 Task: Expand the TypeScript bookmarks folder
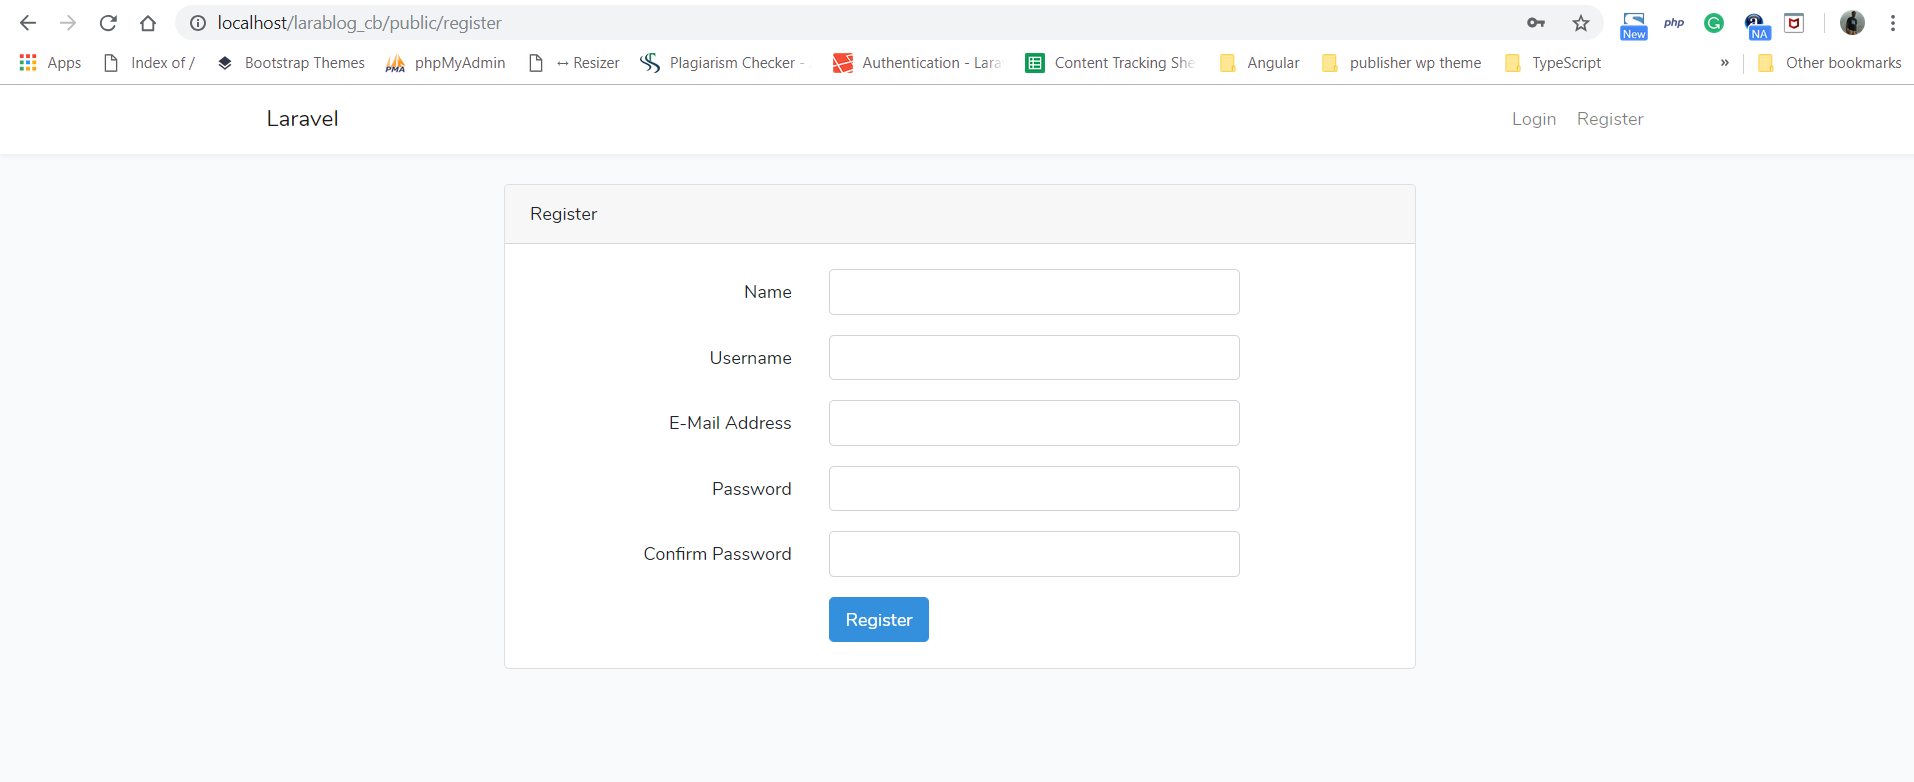click(x=1552, y=62)
